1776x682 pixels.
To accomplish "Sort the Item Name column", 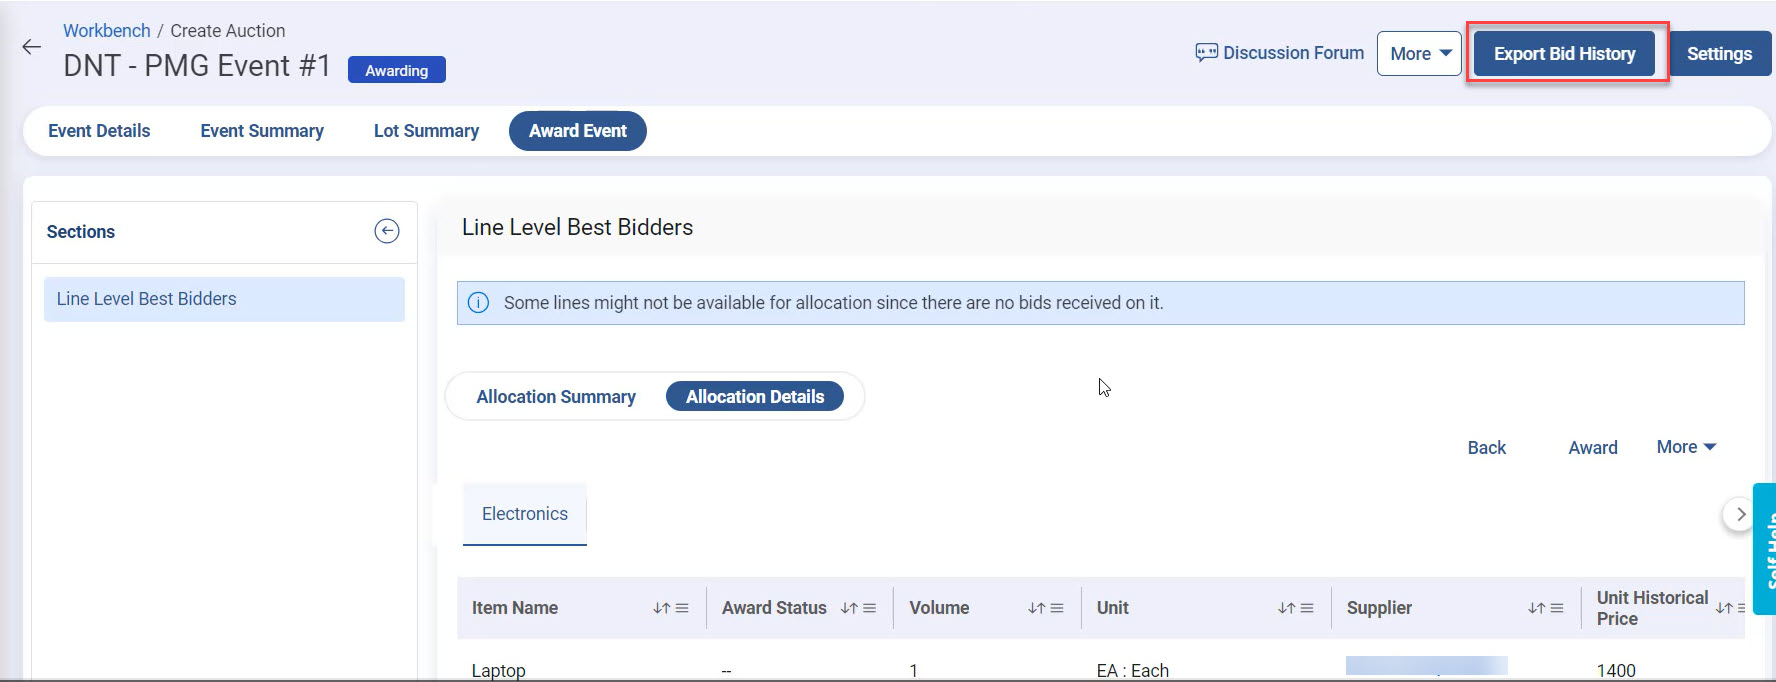I will point(661,608).
